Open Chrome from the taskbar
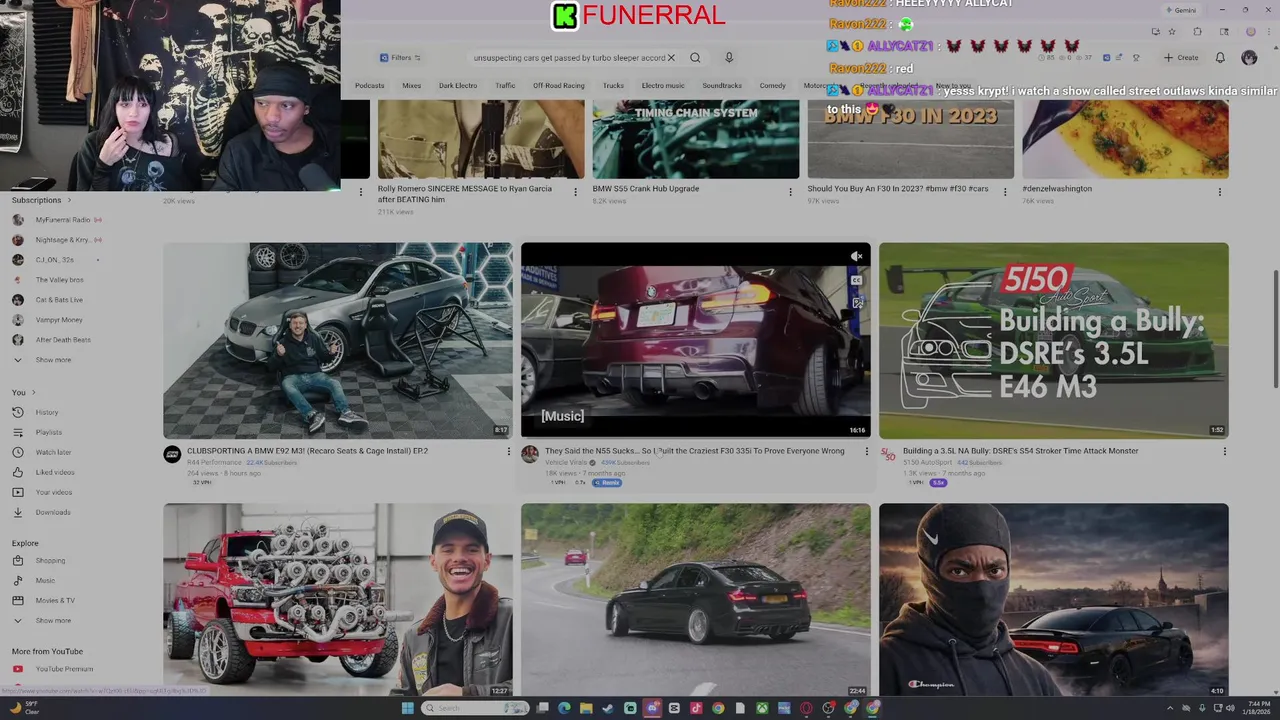This screenshot has width=1280, height=720. tap(718, 708)
